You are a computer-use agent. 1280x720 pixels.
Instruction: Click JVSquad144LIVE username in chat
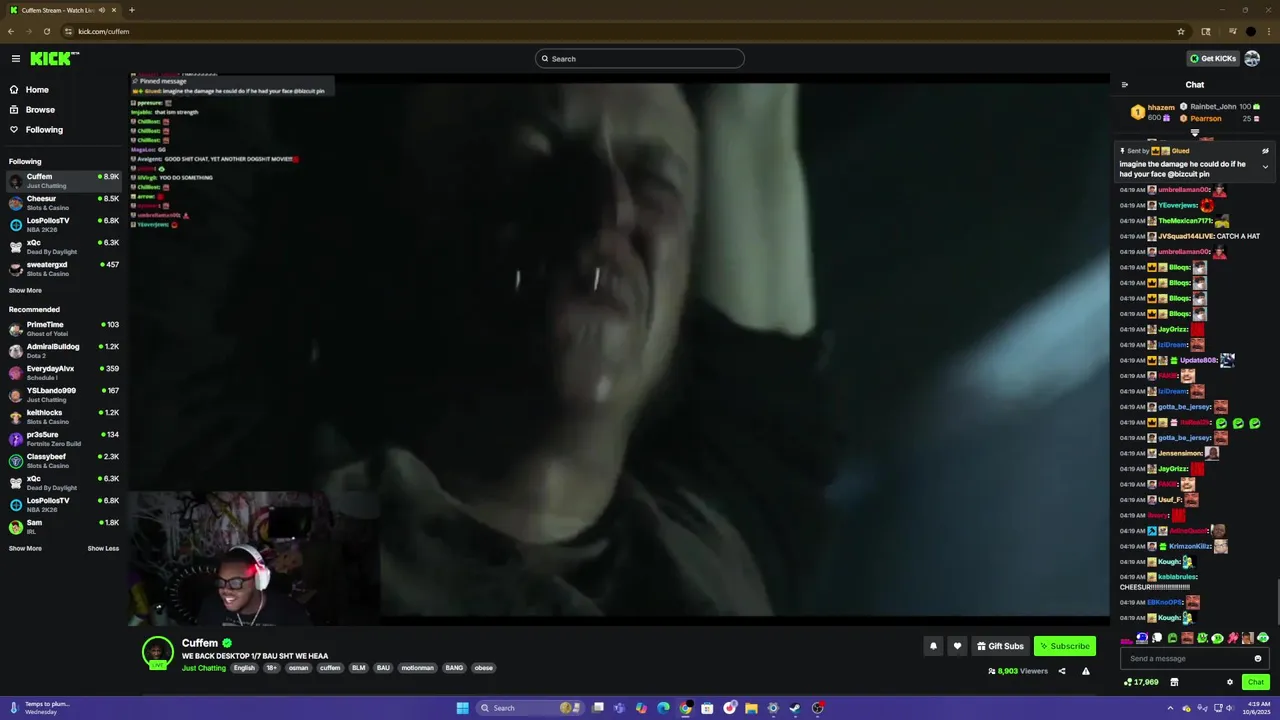1186,236
